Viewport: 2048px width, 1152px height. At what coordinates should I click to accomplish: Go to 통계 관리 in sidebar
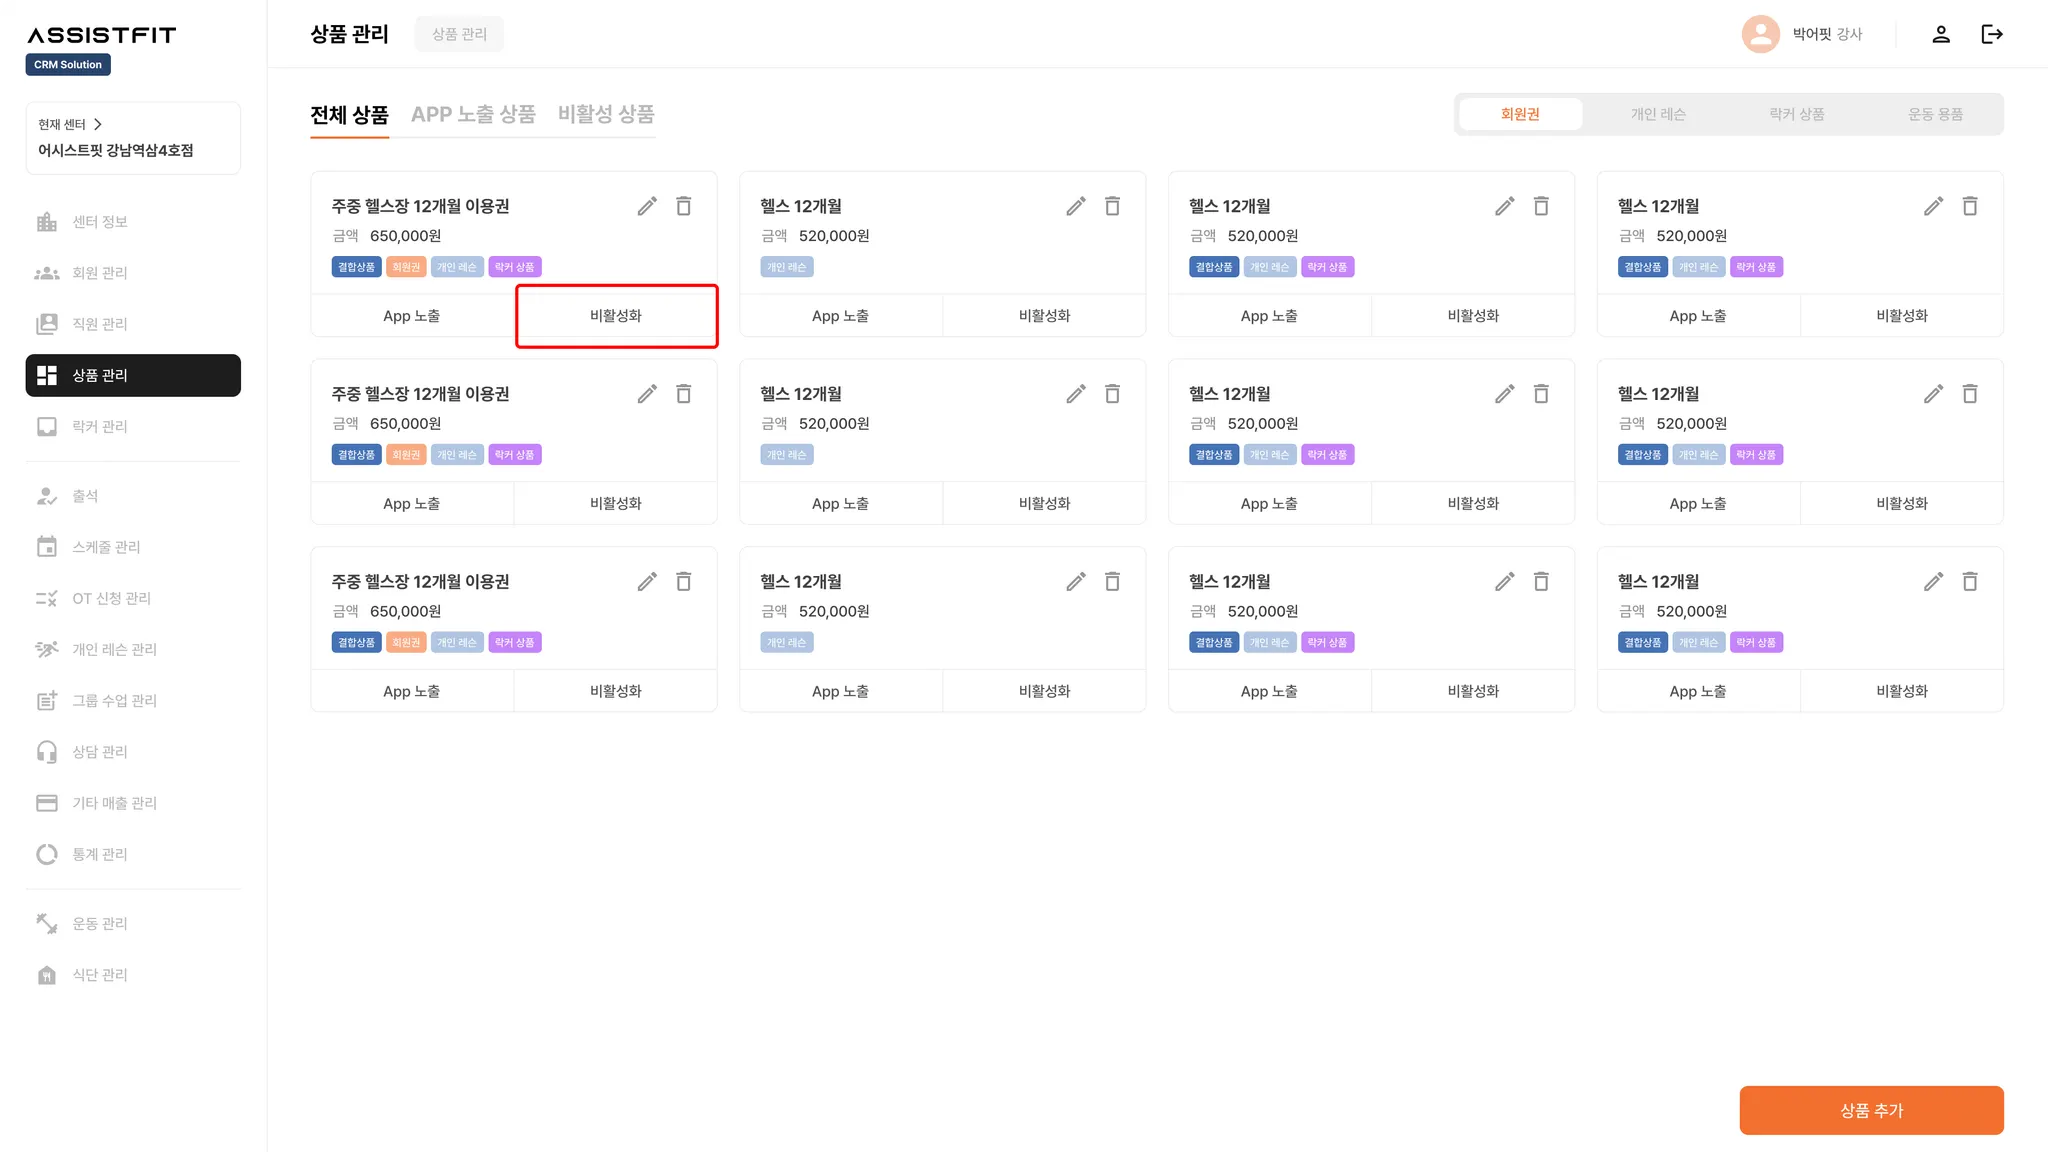click(99, 854)
